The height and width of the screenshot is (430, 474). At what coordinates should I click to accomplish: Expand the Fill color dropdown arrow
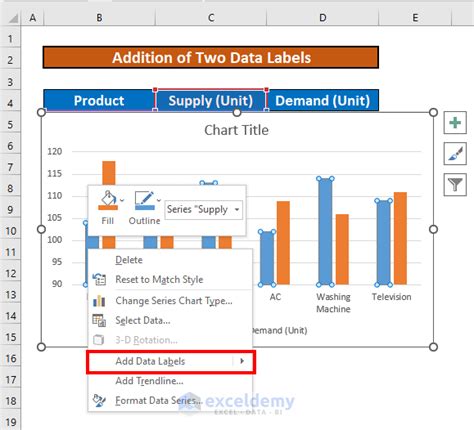(x=122, y=200)
